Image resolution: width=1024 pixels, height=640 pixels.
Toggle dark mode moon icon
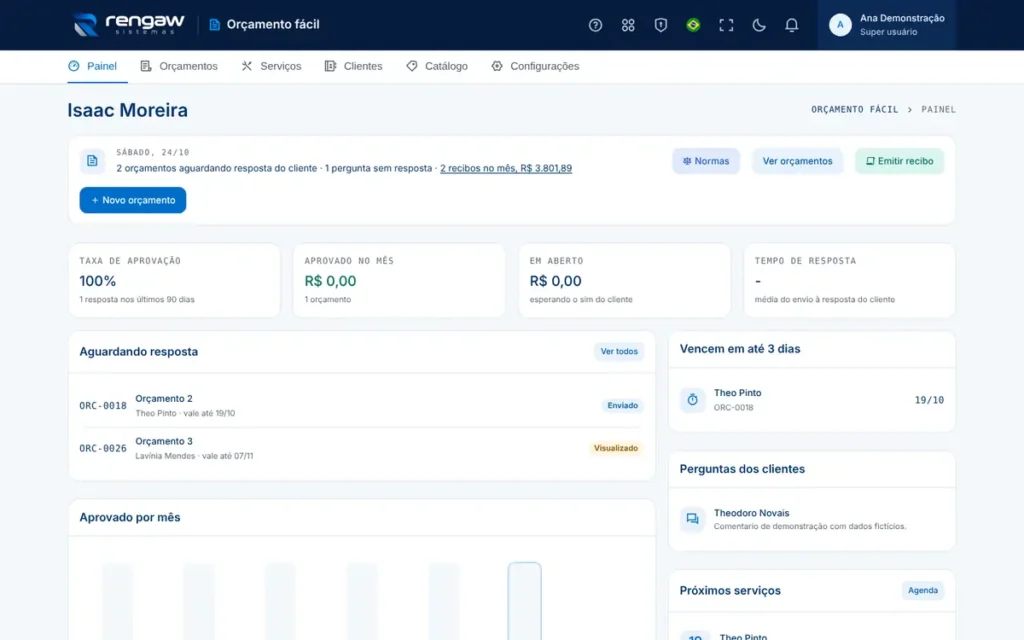click(758, 25)
